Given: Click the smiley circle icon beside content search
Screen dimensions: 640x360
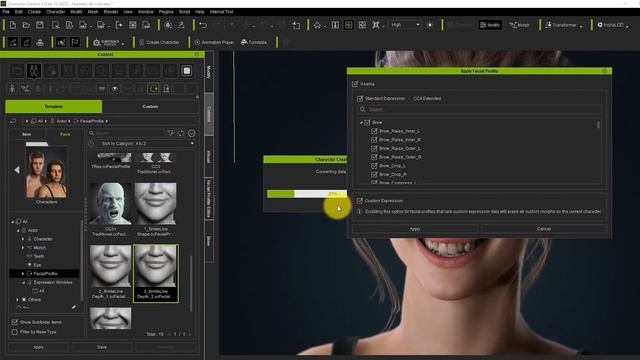Looking at the screenshot, I should pyautogui.click(x=191, y=133).
